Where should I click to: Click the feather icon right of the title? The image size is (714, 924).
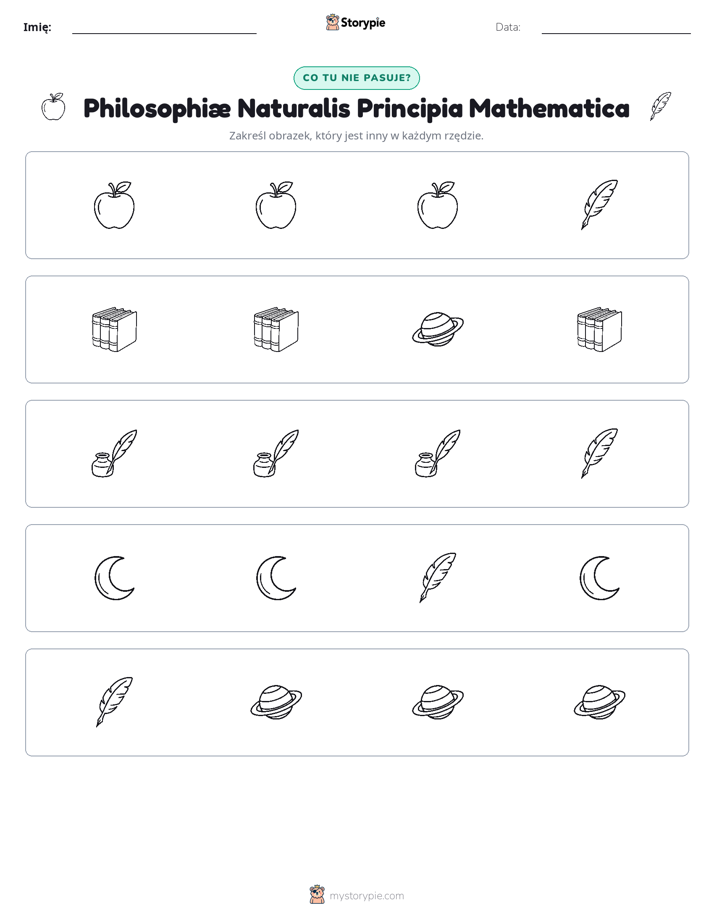coord(660,107)
